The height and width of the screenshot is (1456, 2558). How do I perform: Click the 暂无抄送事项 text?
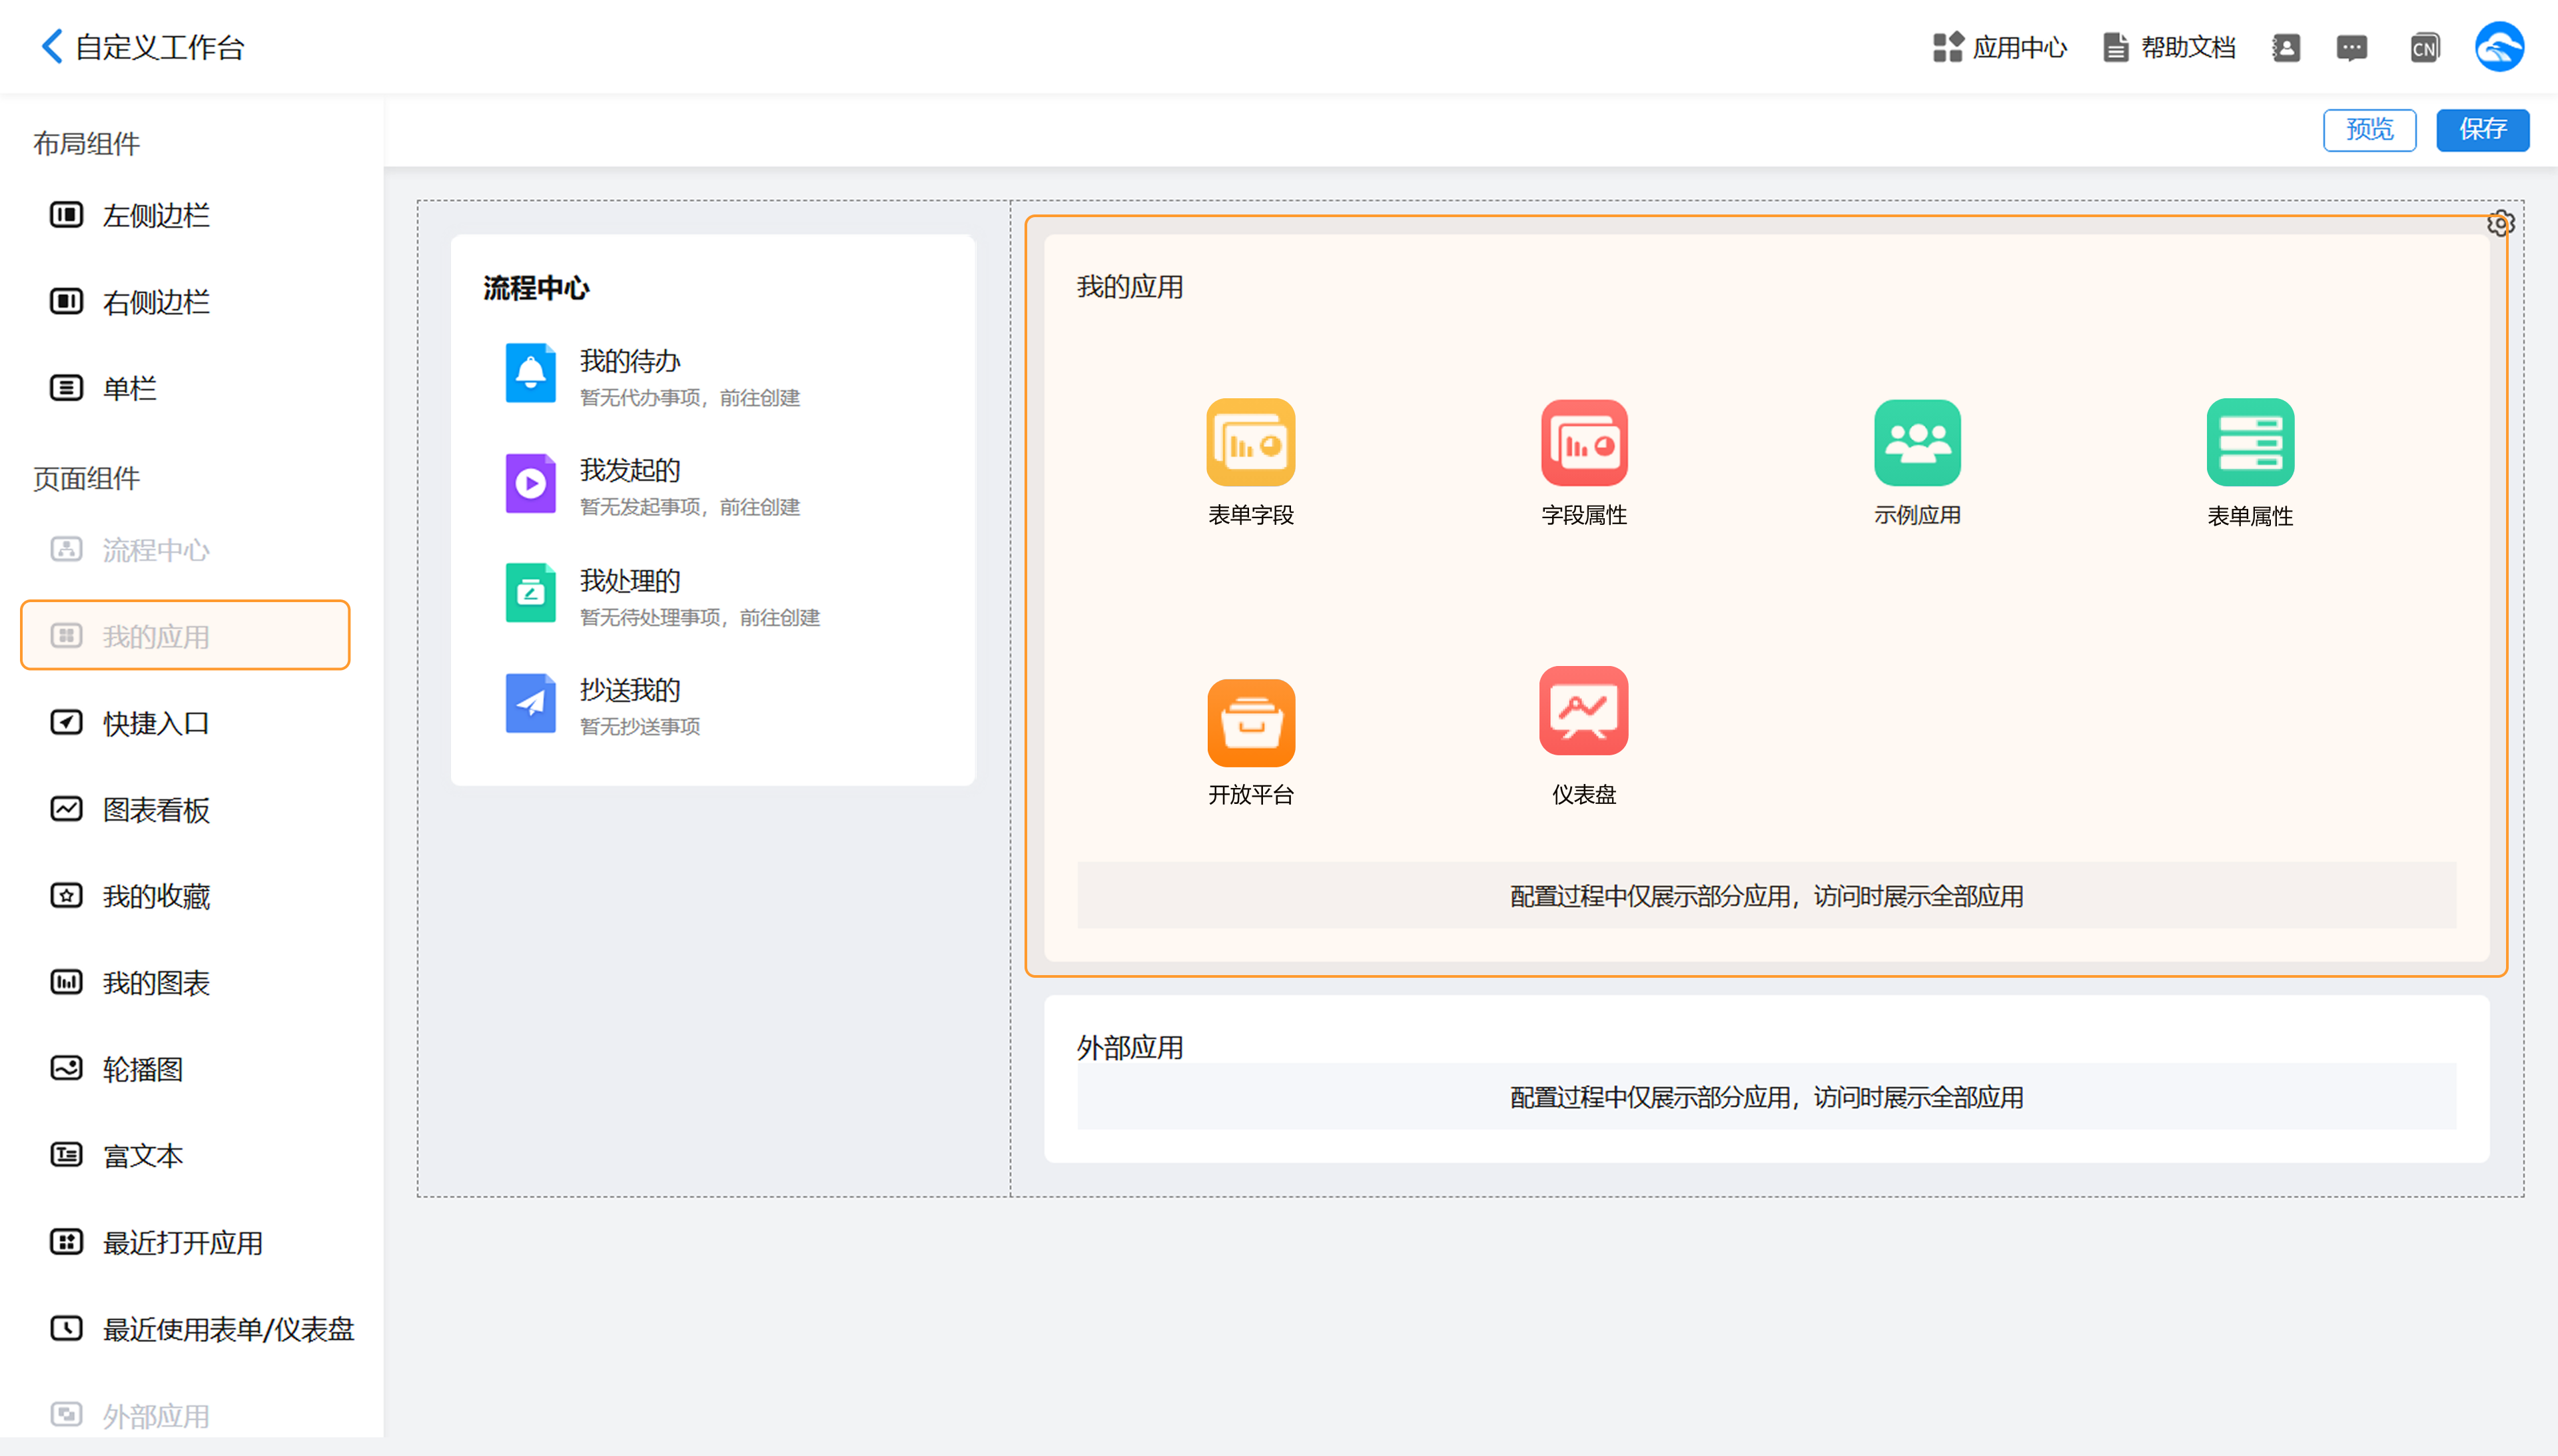tap(640, 727)
